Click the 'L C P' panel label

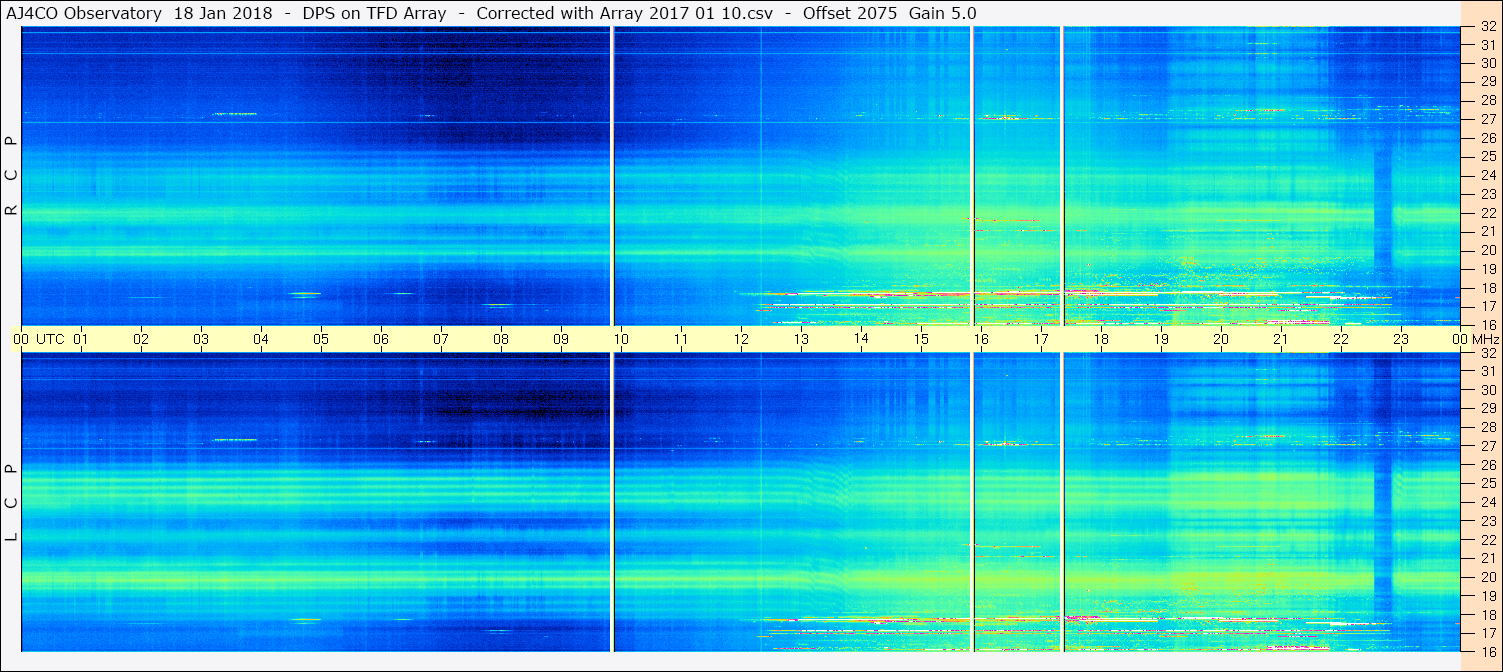11,503
